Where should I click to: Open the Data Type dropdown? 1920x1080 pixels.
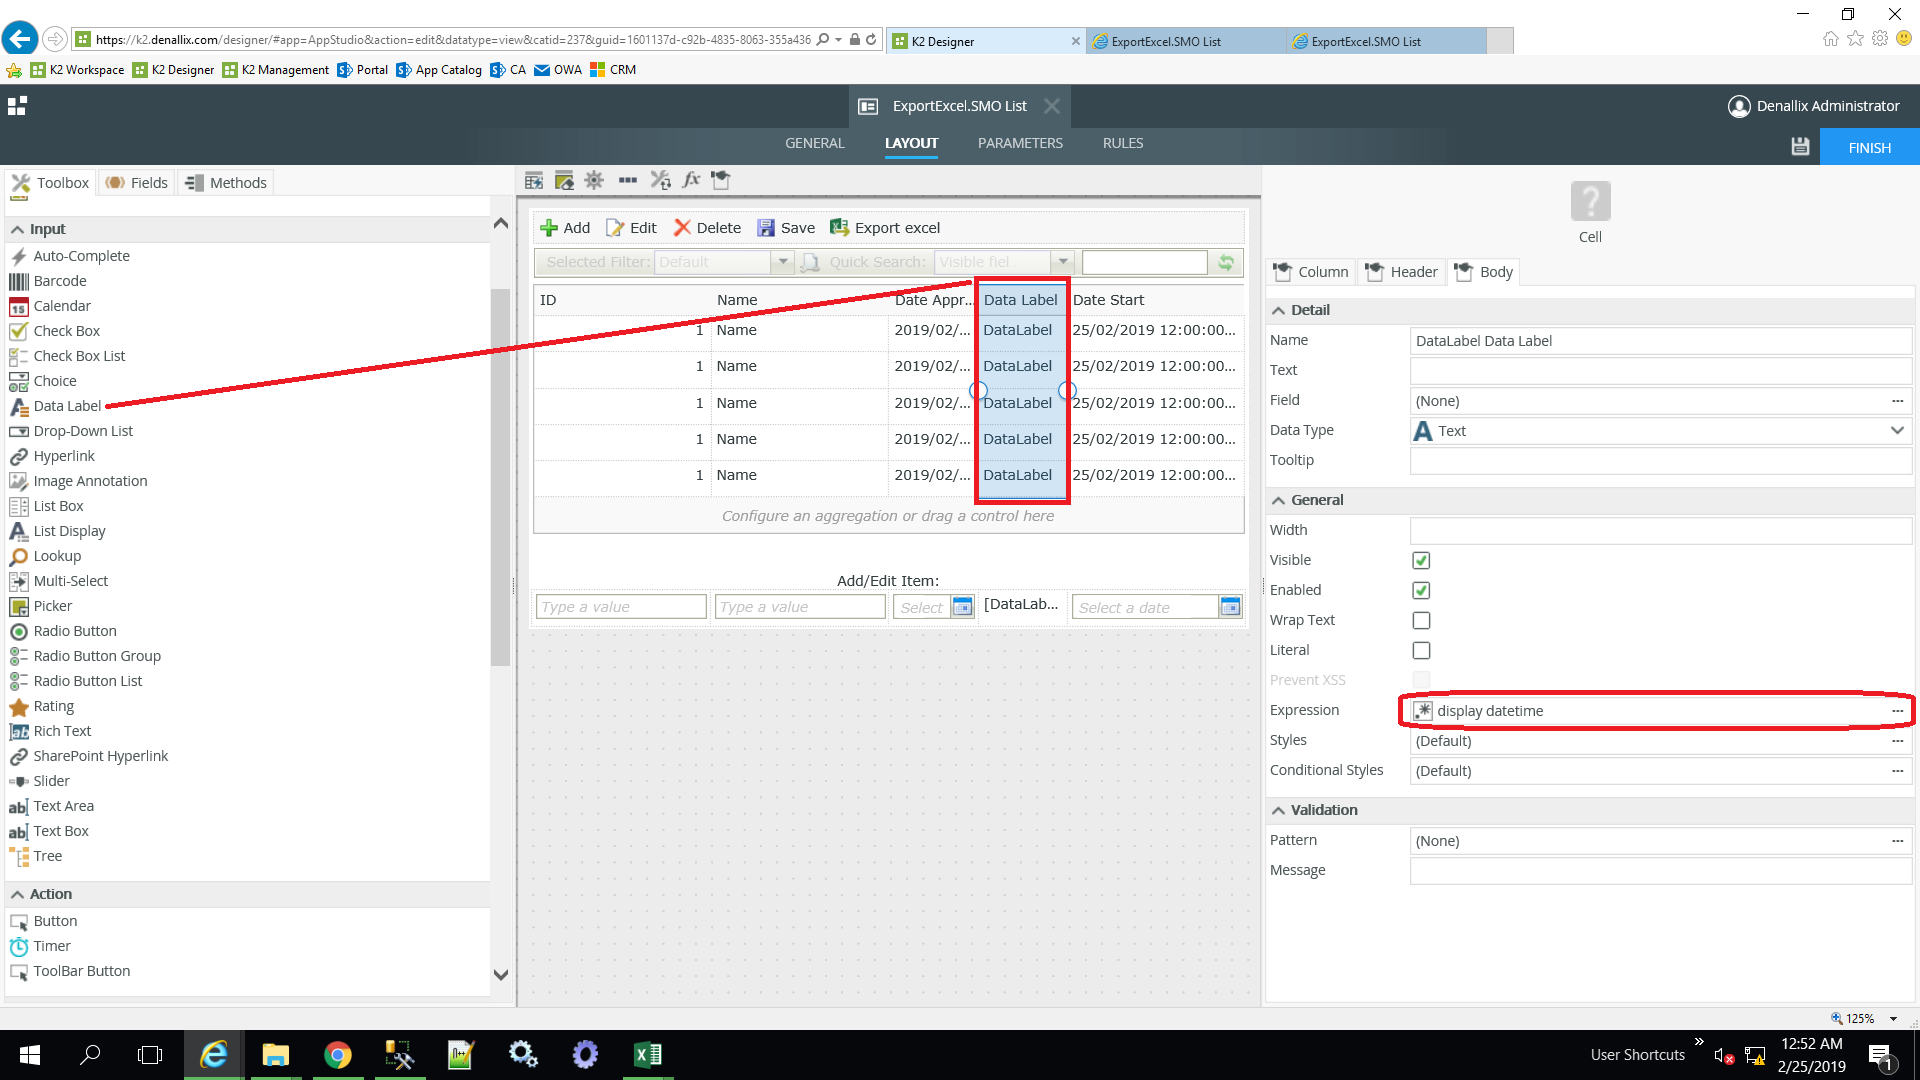tap(1896, 431)
